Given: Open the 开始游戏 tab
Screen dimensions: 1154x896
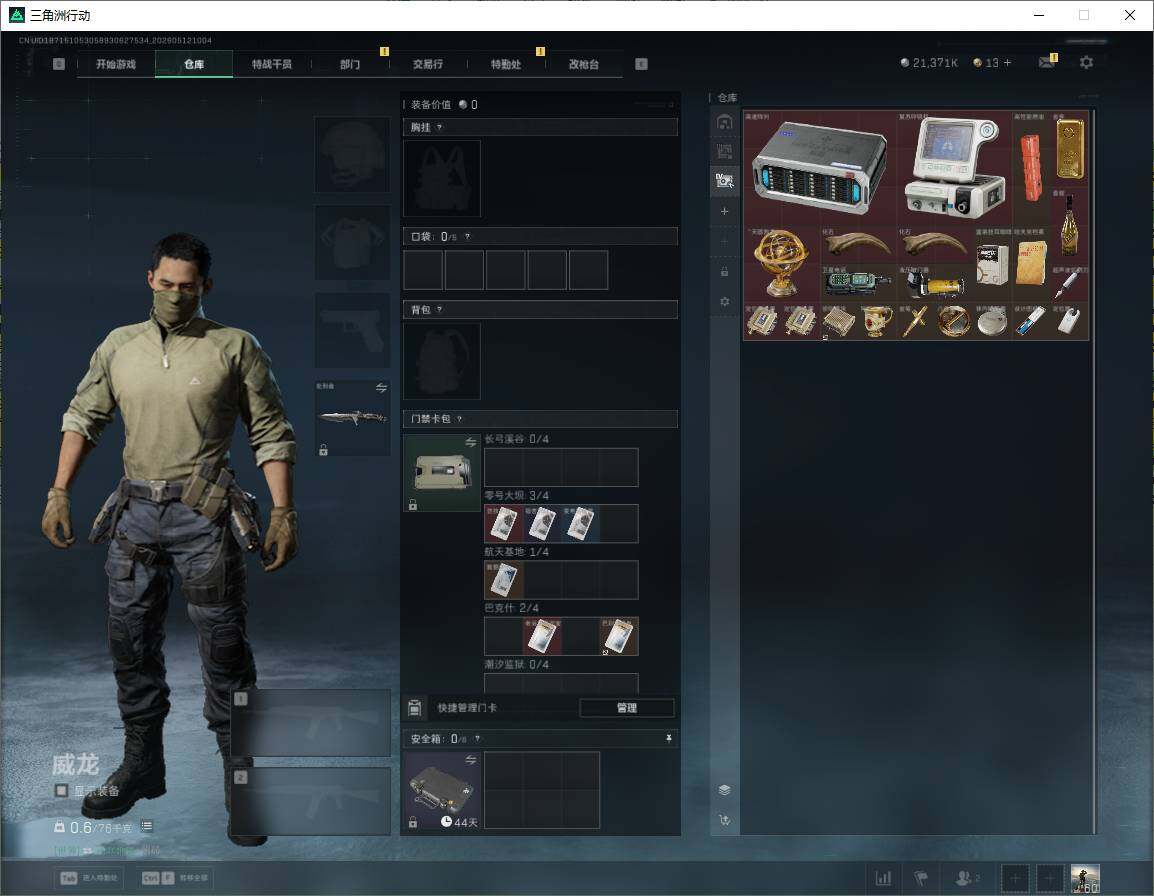Looking at the screenshot, I should click(116, 64).
